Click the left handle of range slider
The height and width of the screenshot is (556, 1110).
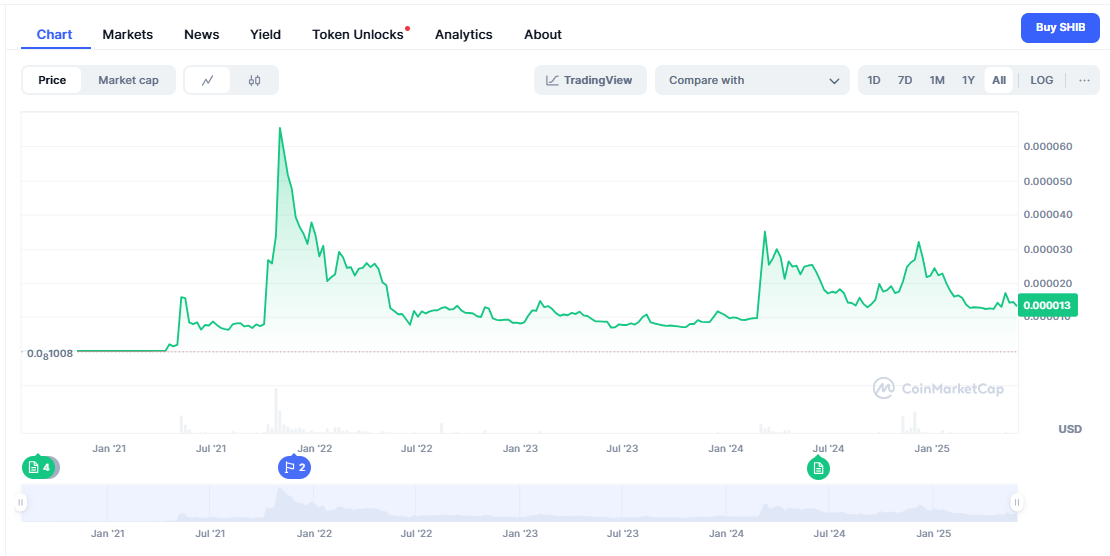[21, 503]
